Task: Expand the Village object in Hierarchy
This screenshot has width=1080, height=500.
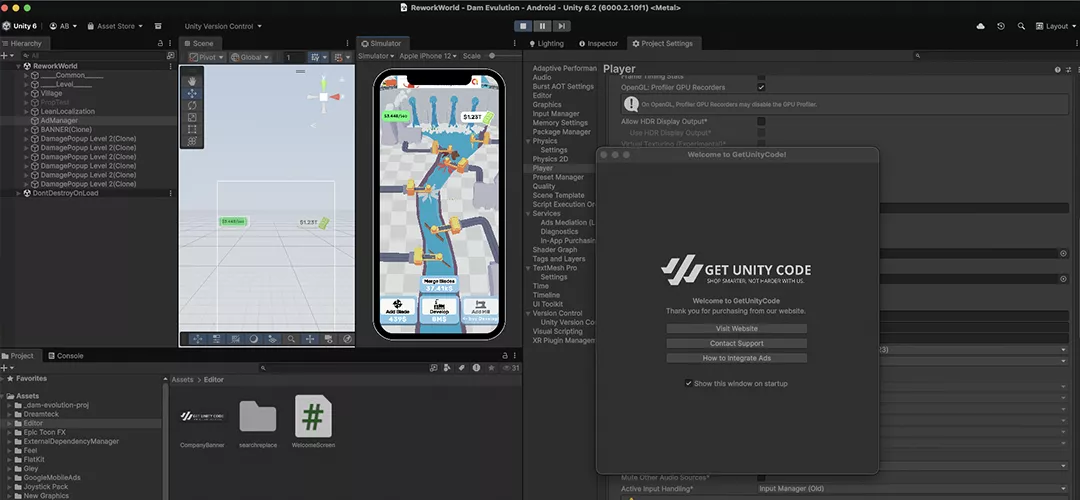Action: tap(27, 93)
